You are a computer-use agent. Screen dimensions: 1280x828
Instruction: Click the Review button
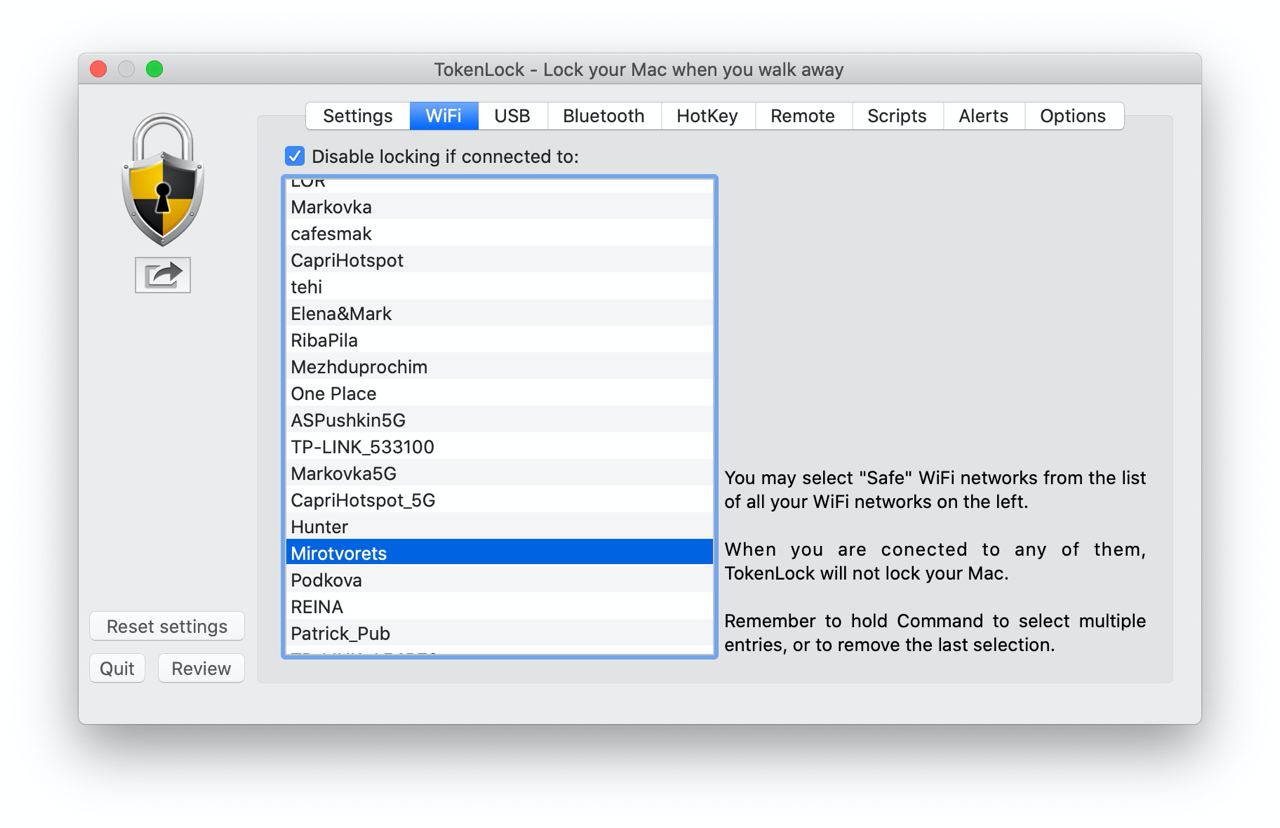201,669
